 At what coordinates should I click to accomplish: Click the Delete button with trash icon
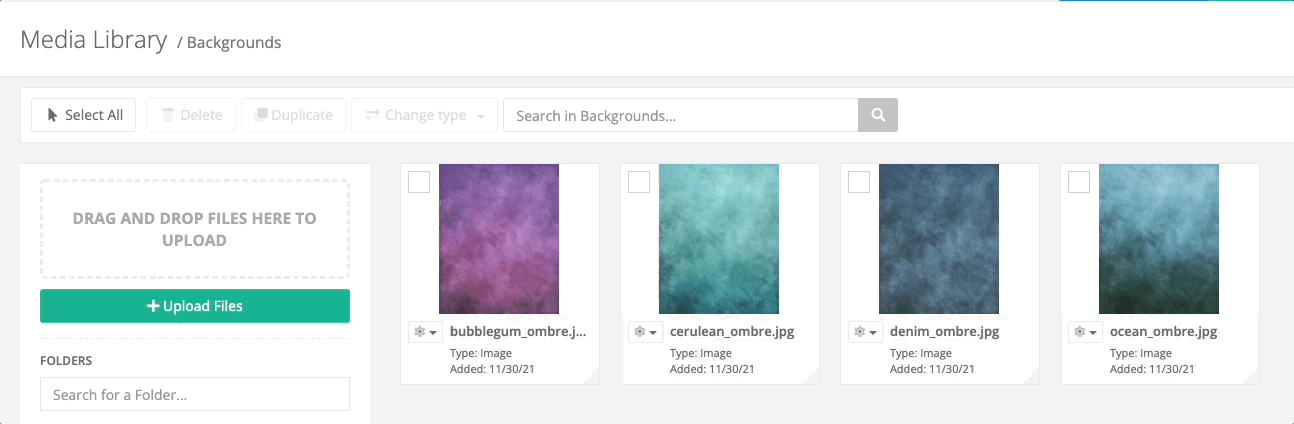click(191, 115)
